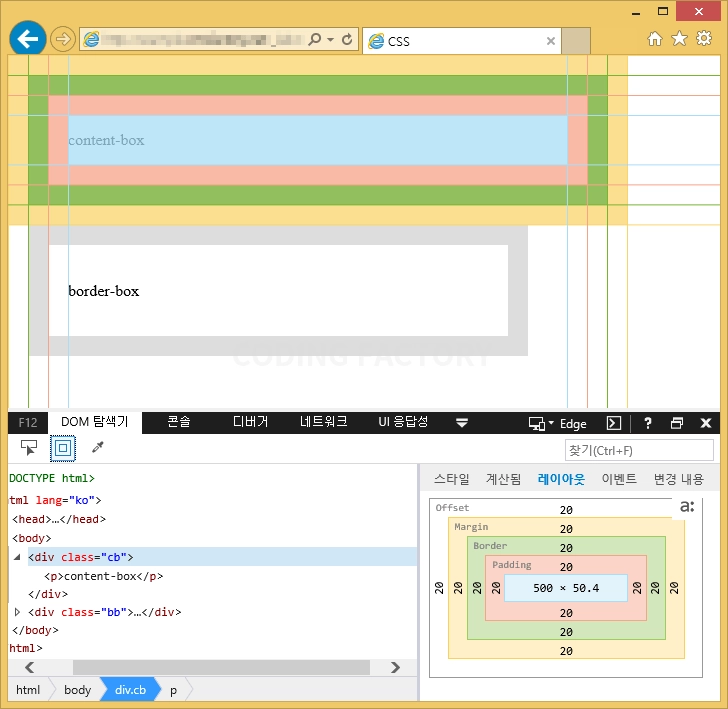Open the browser settings gear icon
The width and height of the screenshot is (728, 709).
tap(704, 38)
